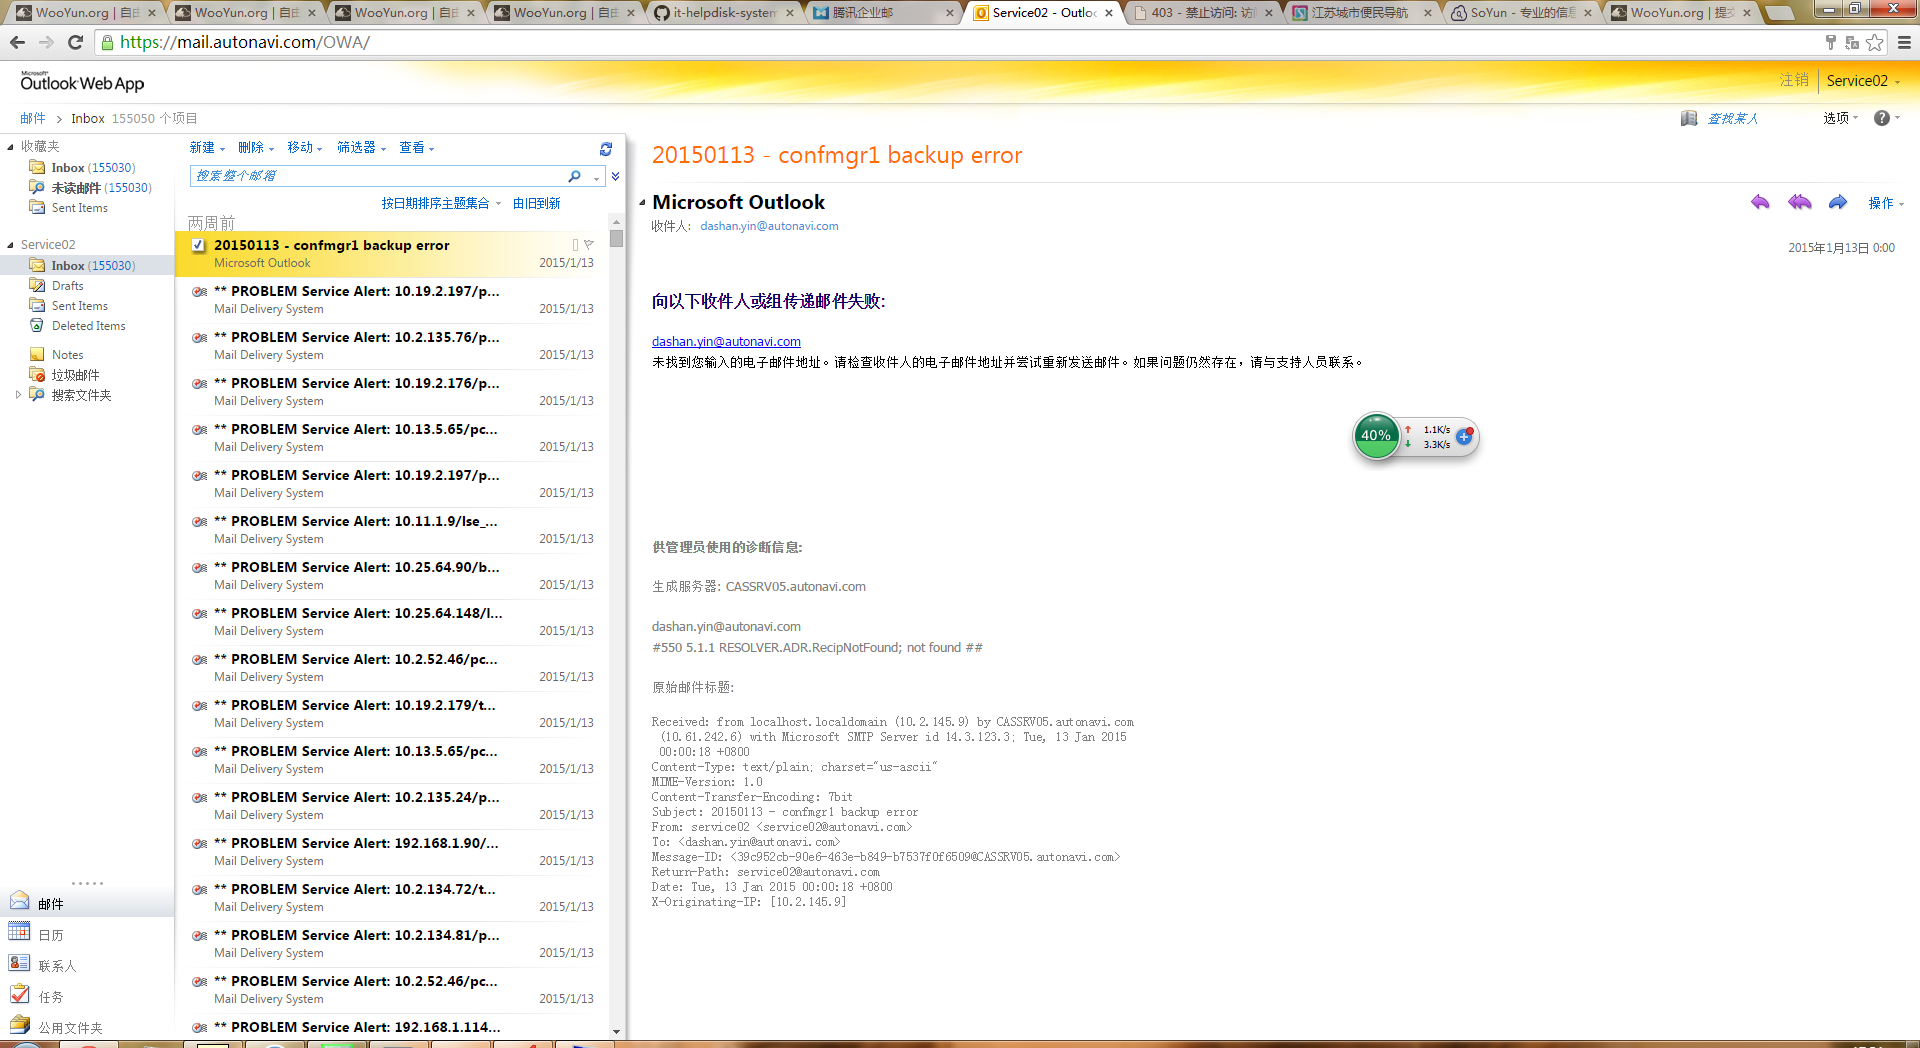Click the blue plus on speed widget
This screenshot has height=1048, width=1920.
[1464, 436]
